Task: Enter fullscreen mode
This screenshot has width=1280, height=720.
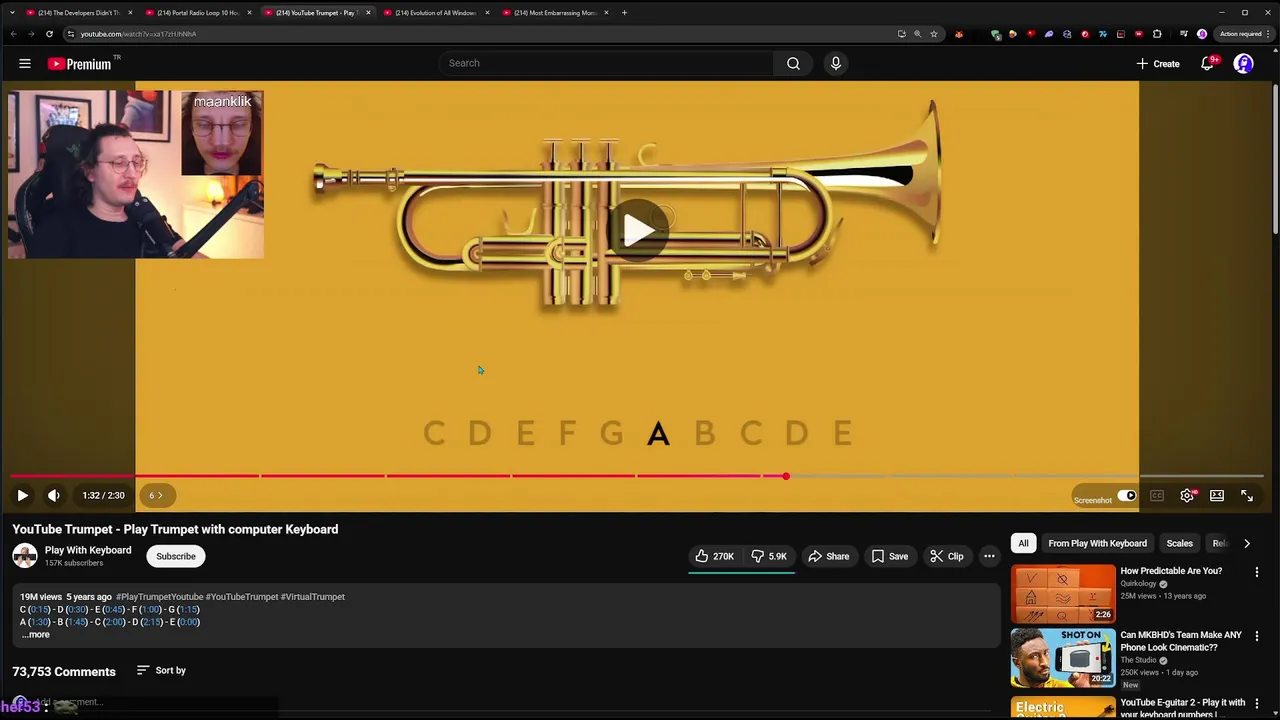Action: (x=1247, y=495)
